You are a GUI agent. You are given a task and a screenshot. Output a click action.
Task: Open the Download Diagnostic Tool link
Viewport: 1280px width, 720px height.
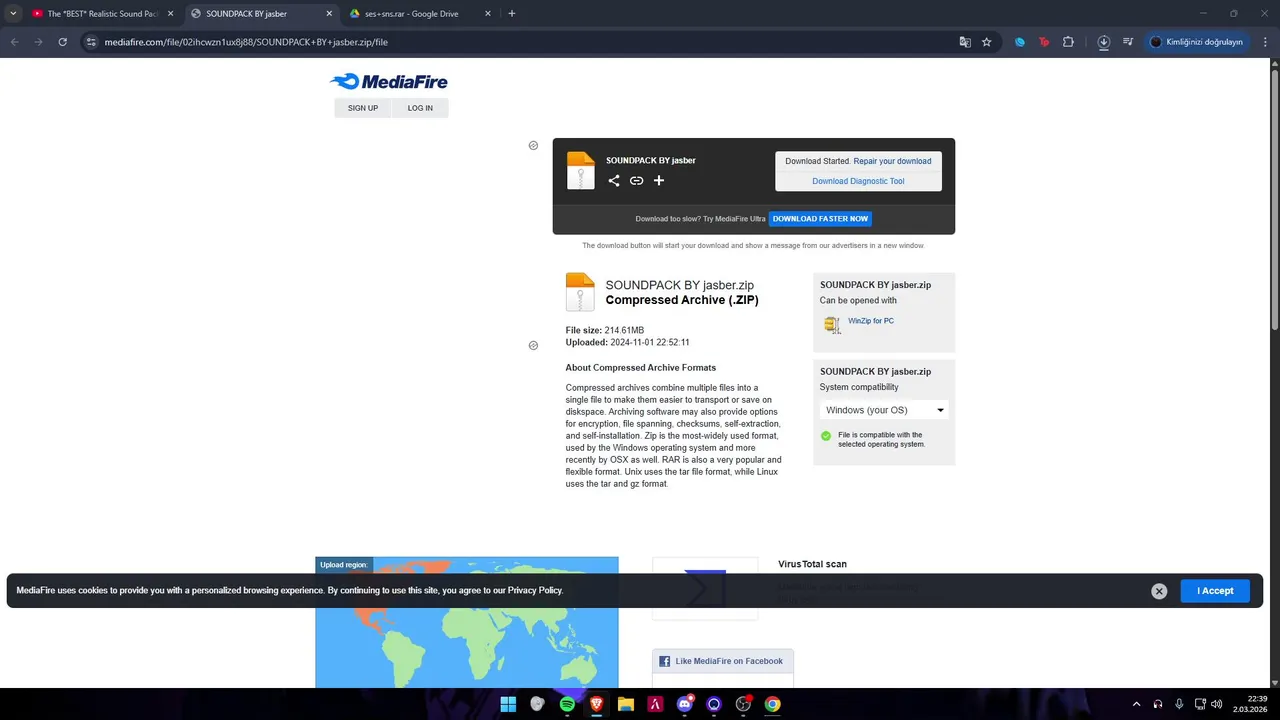858,181
